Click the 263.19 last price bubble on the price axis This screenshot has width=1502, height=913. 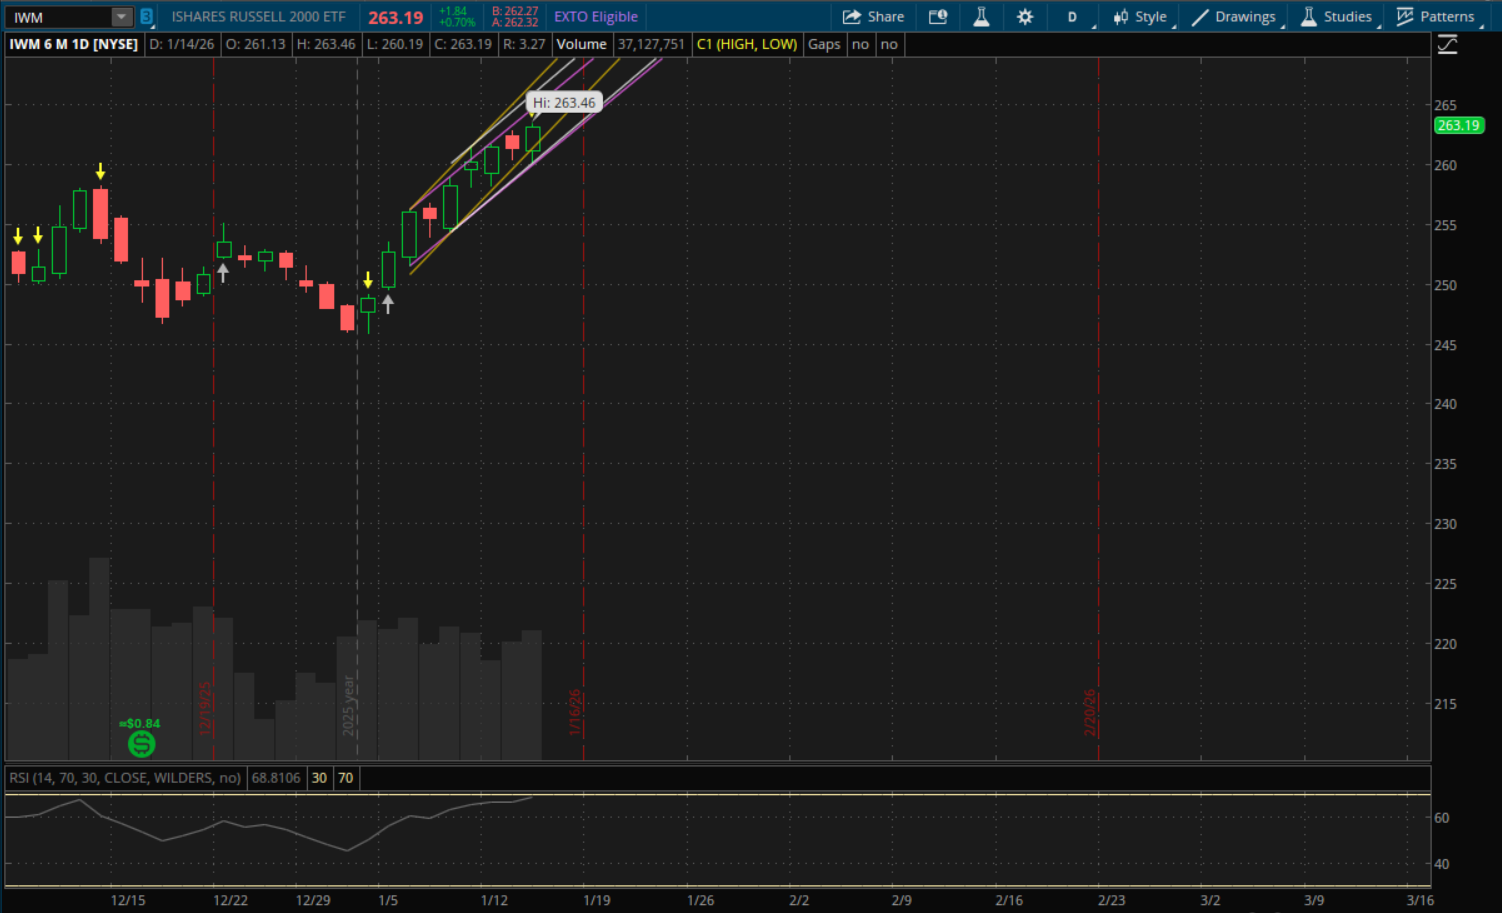1458,126
